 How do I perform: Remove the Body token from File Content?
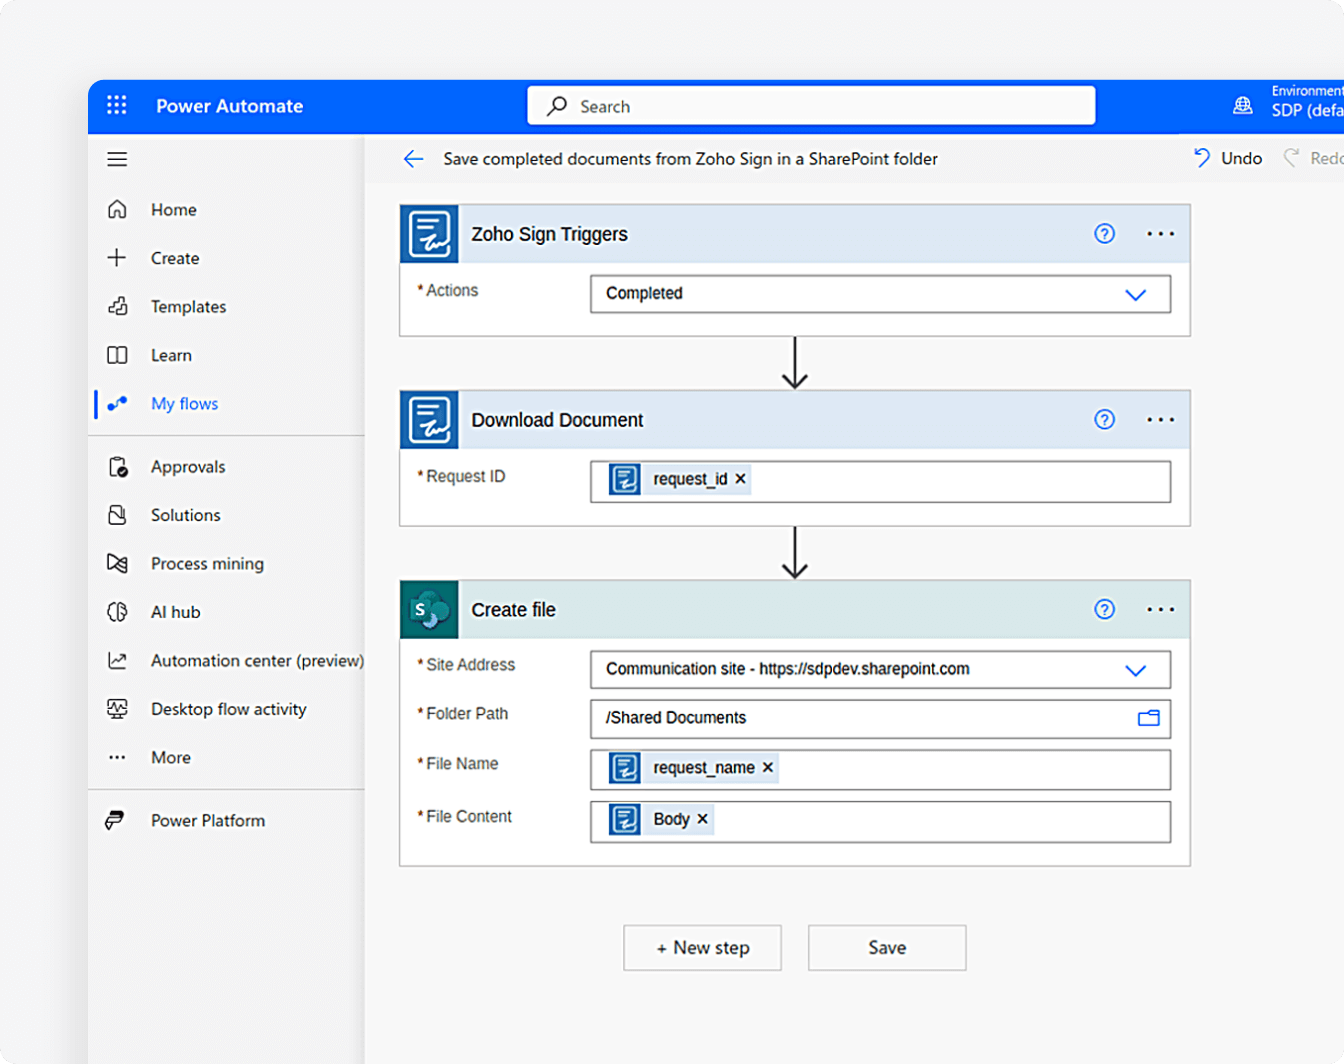pyautogui.click(x=703, y=819)
